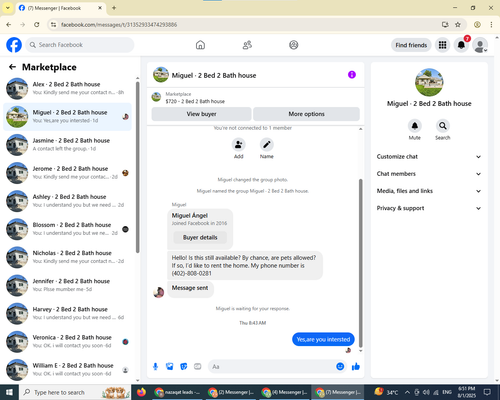The image size is (500, 400).
Task: Open Chrome tab search dropdown arrow
Action: click(7, 8)
